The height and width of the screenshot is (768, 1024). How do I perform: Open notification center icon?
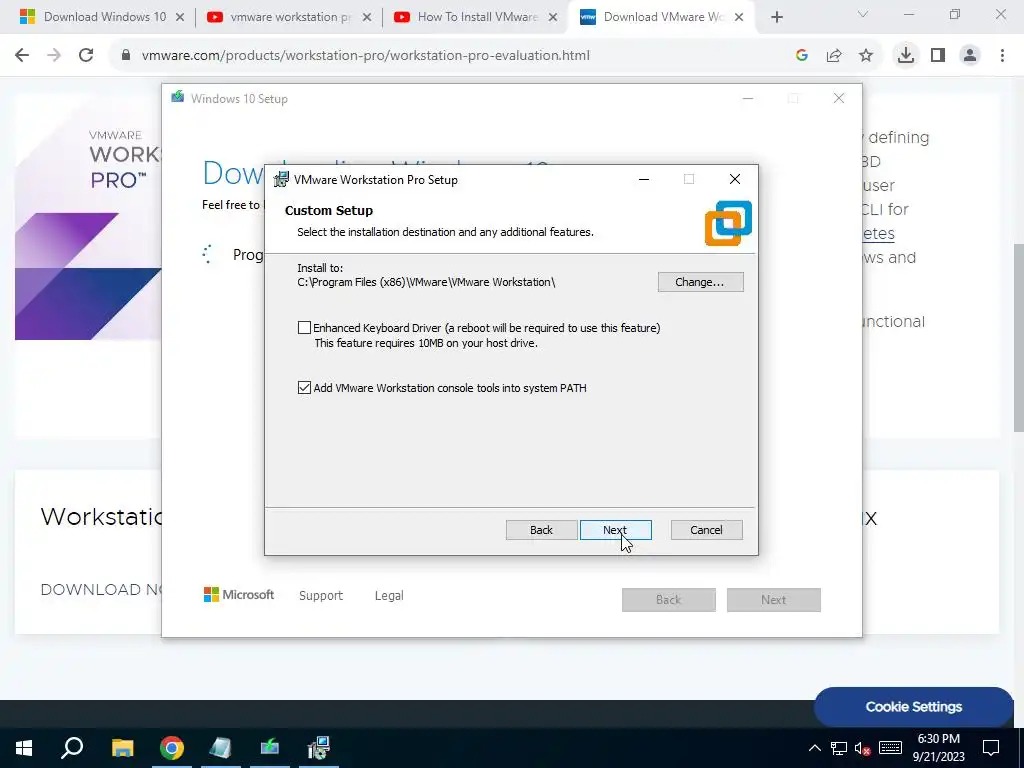coord(991,748)
